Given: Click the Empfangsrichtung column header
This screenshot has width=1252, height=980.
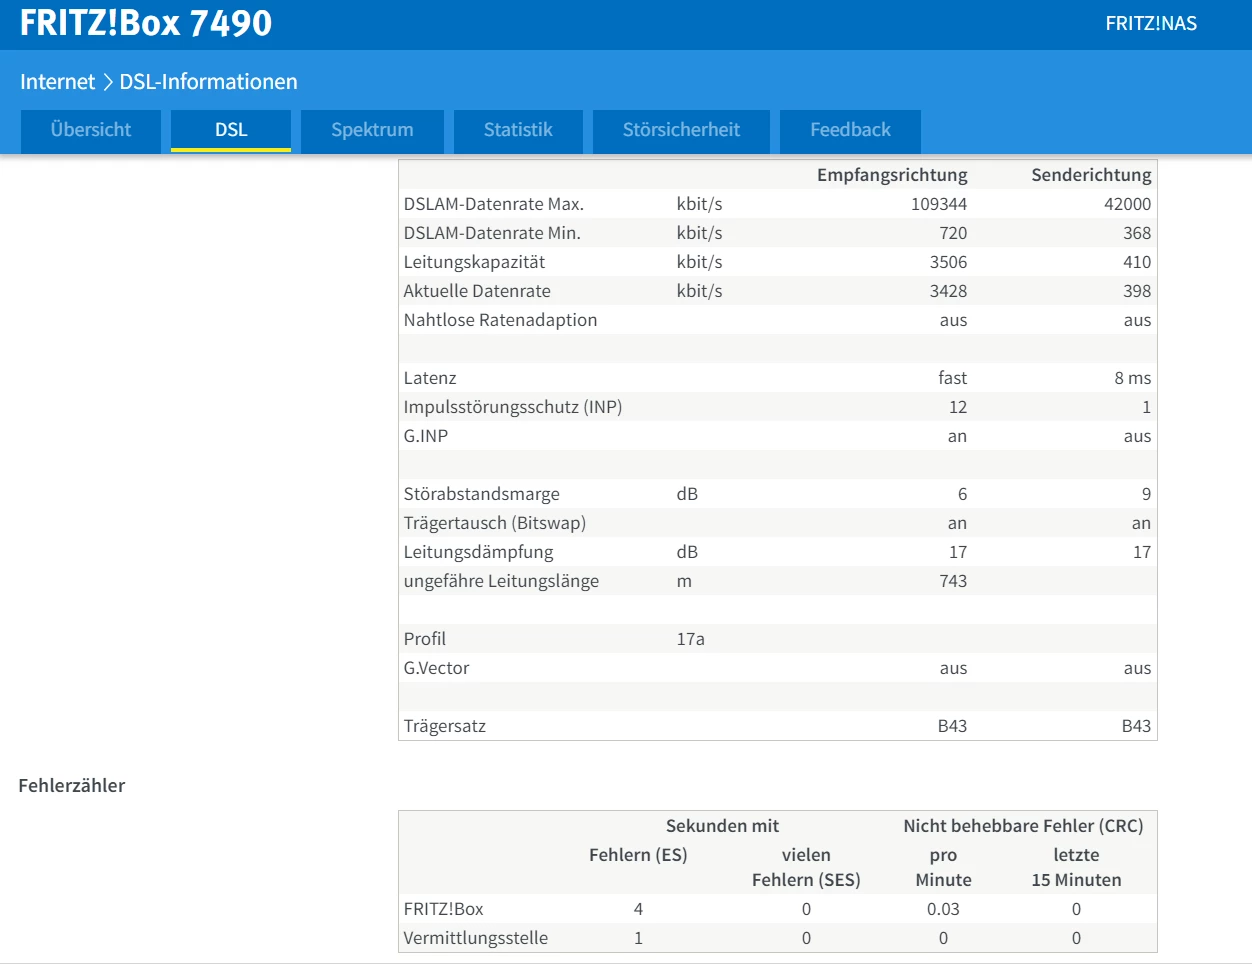Looking at the screenshot, I should point(892,175).
